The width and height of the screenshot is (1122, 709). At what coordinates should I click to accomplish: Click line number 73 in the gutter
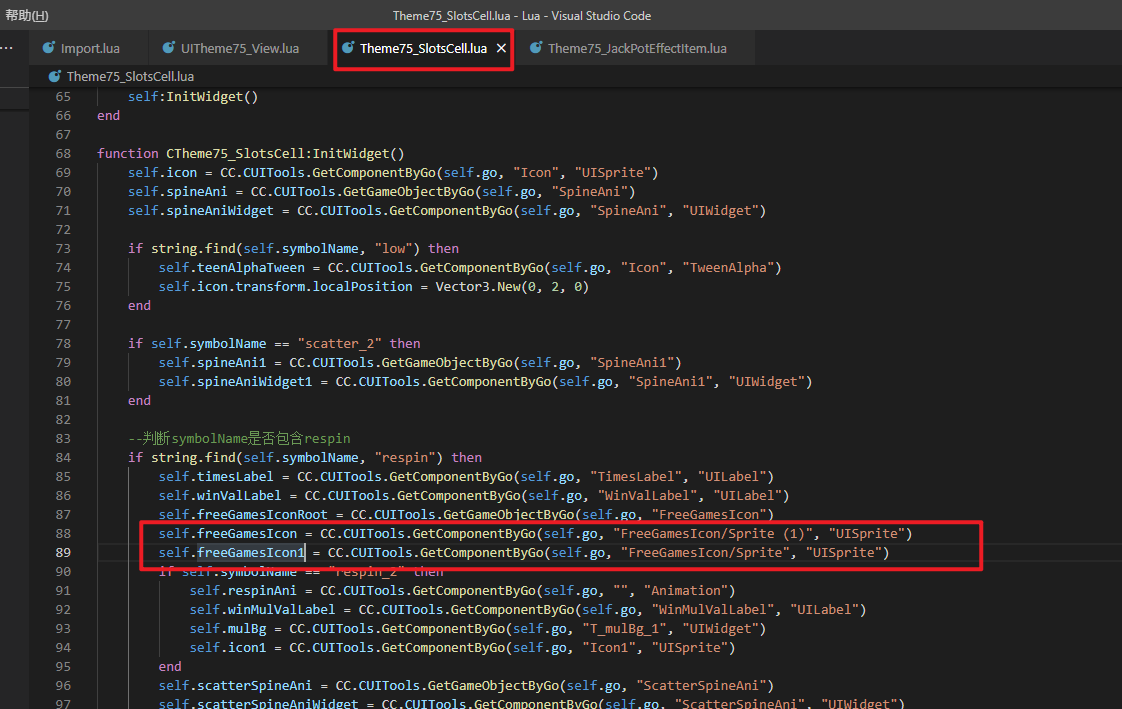point(63,249)
